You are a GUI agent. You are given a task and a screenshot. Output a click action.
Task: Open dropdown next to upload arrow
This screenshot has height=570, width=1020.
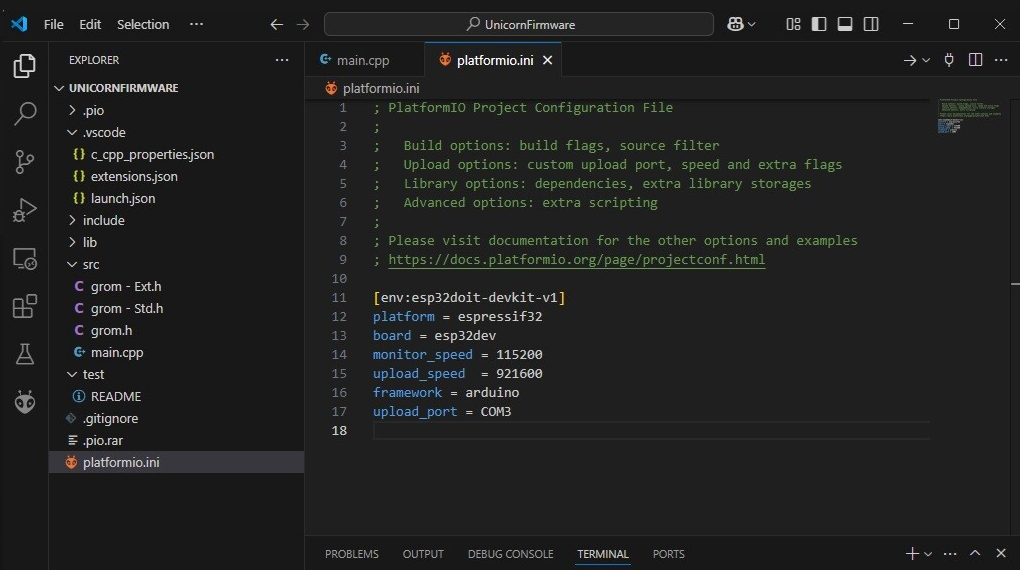[926, 61]
